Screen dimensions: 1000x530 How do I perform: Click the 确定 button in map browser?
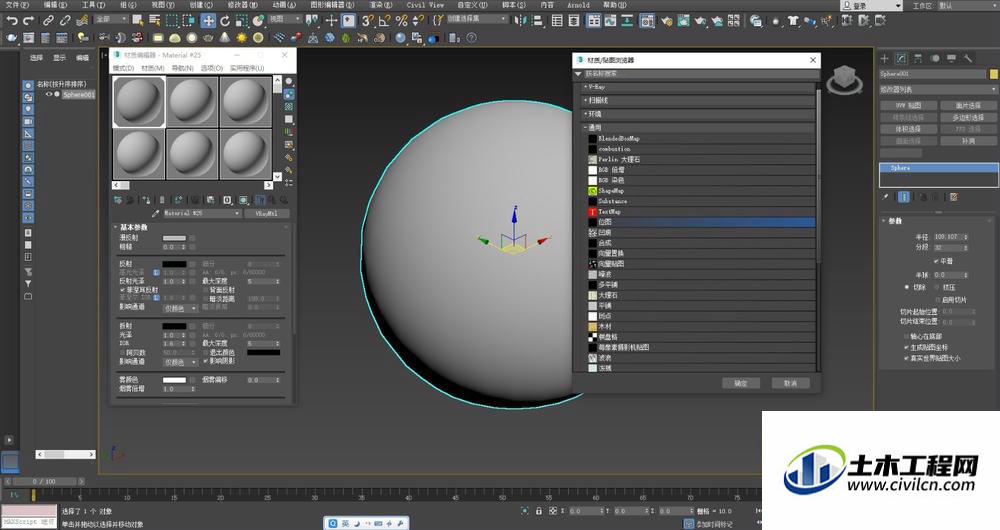pos(740,383)
